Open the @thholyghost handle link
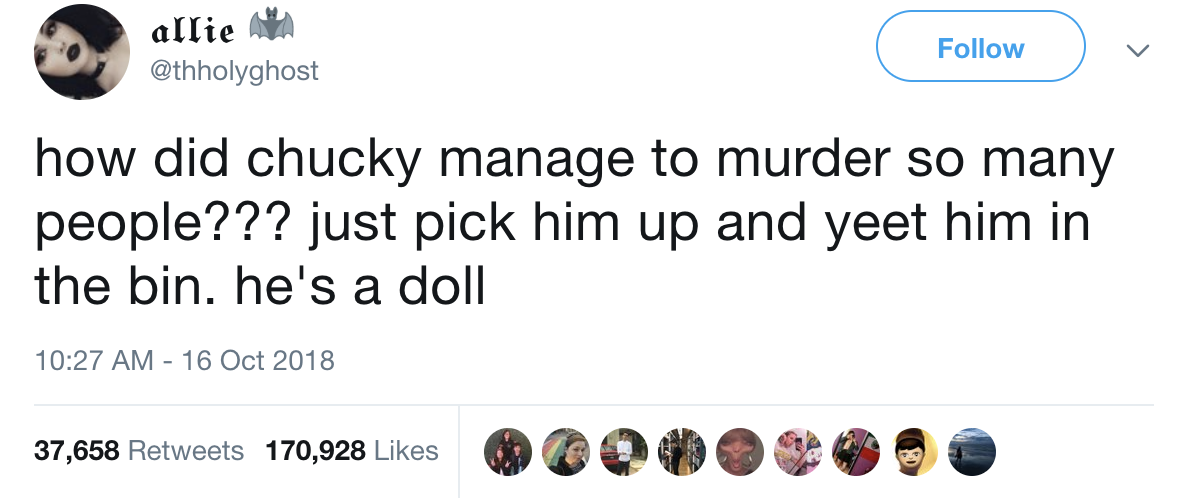Viewport: 1196px width, 498px height. pyautogui.click(x=233, y=72)
